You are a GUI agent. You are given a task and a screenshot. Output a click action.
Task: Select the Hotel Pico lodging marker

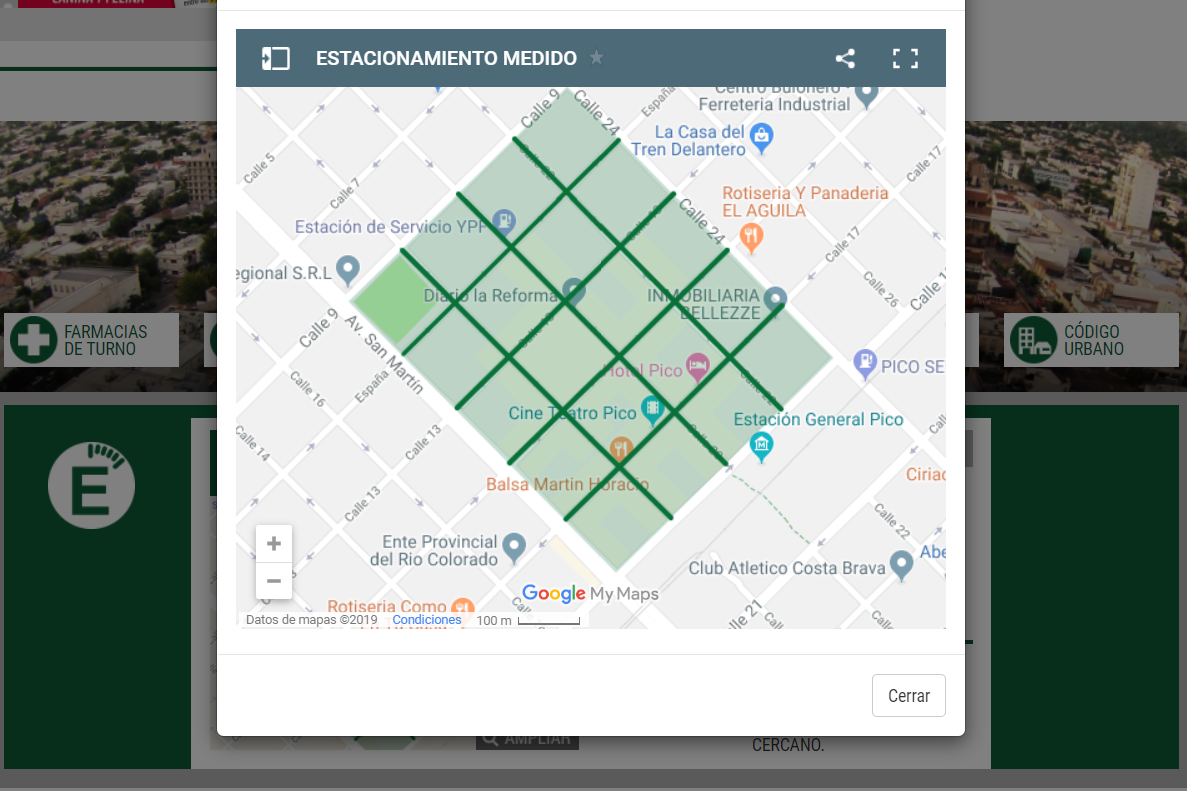click(x=697, y=368)
